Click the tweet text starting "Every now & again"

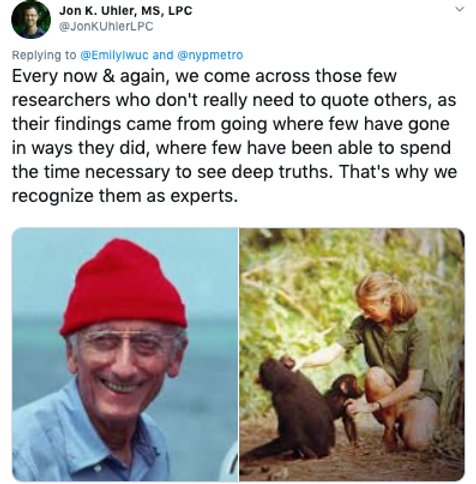[234, 136]
